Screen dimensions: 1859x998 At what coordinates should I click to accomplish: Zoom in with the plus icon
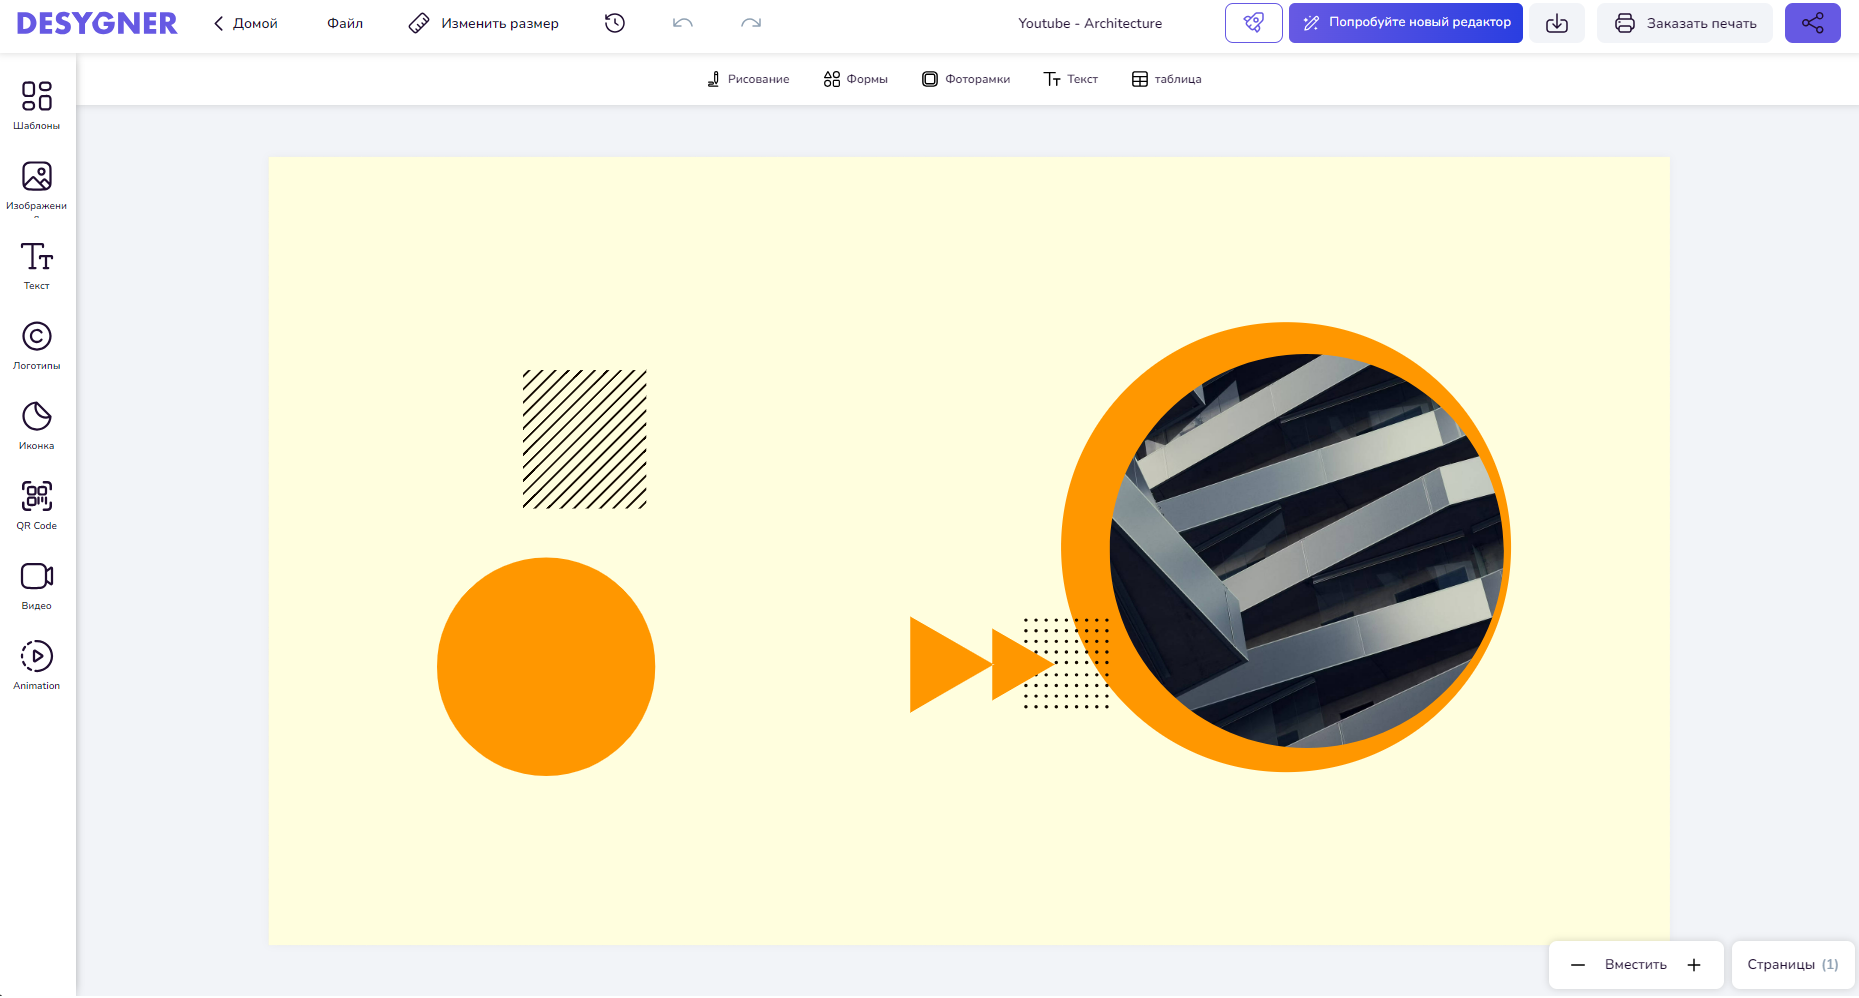coord(1694,965)
